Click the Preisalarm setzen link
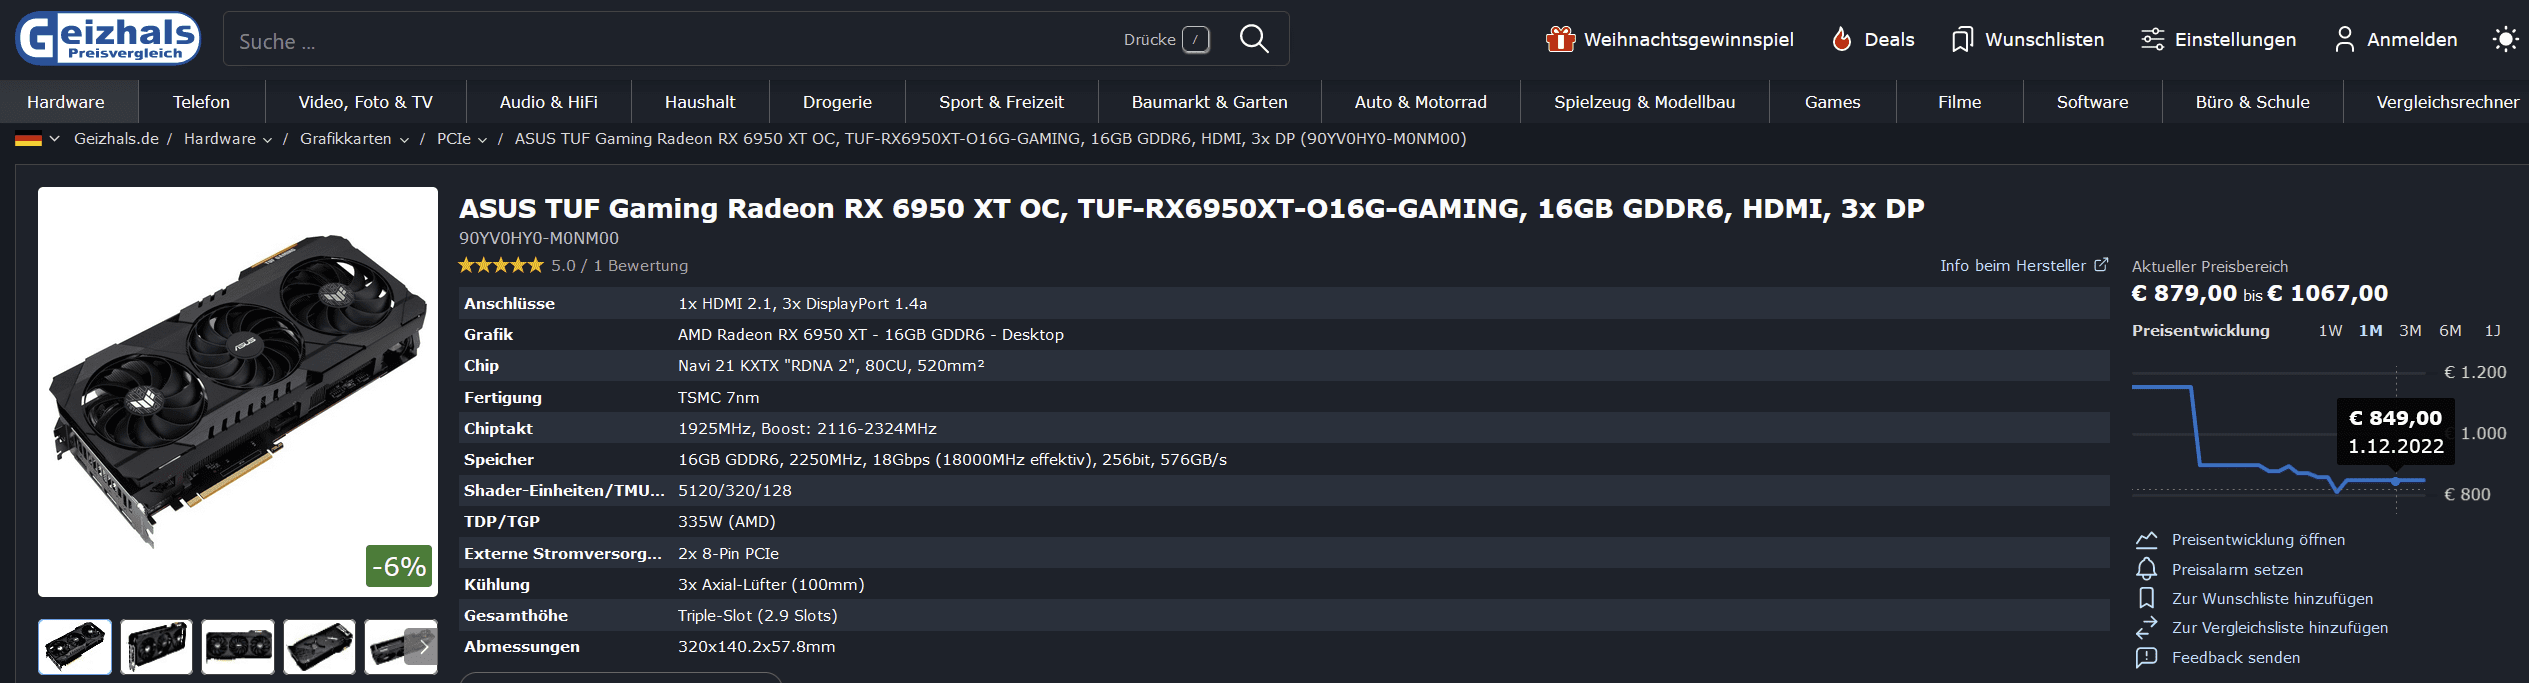Image resolution: width=2529 pixels, height=683 pixels. pos(2237,569)
